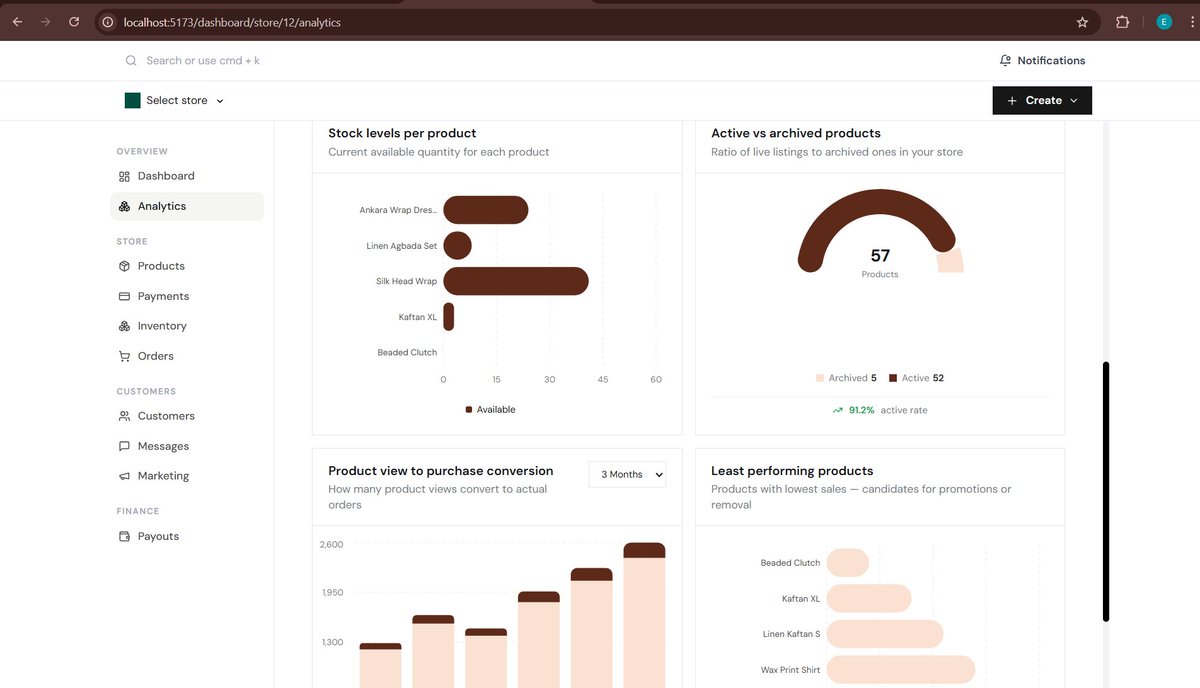
Task: Click the light archived segment of donut
Action: [951, 261]
